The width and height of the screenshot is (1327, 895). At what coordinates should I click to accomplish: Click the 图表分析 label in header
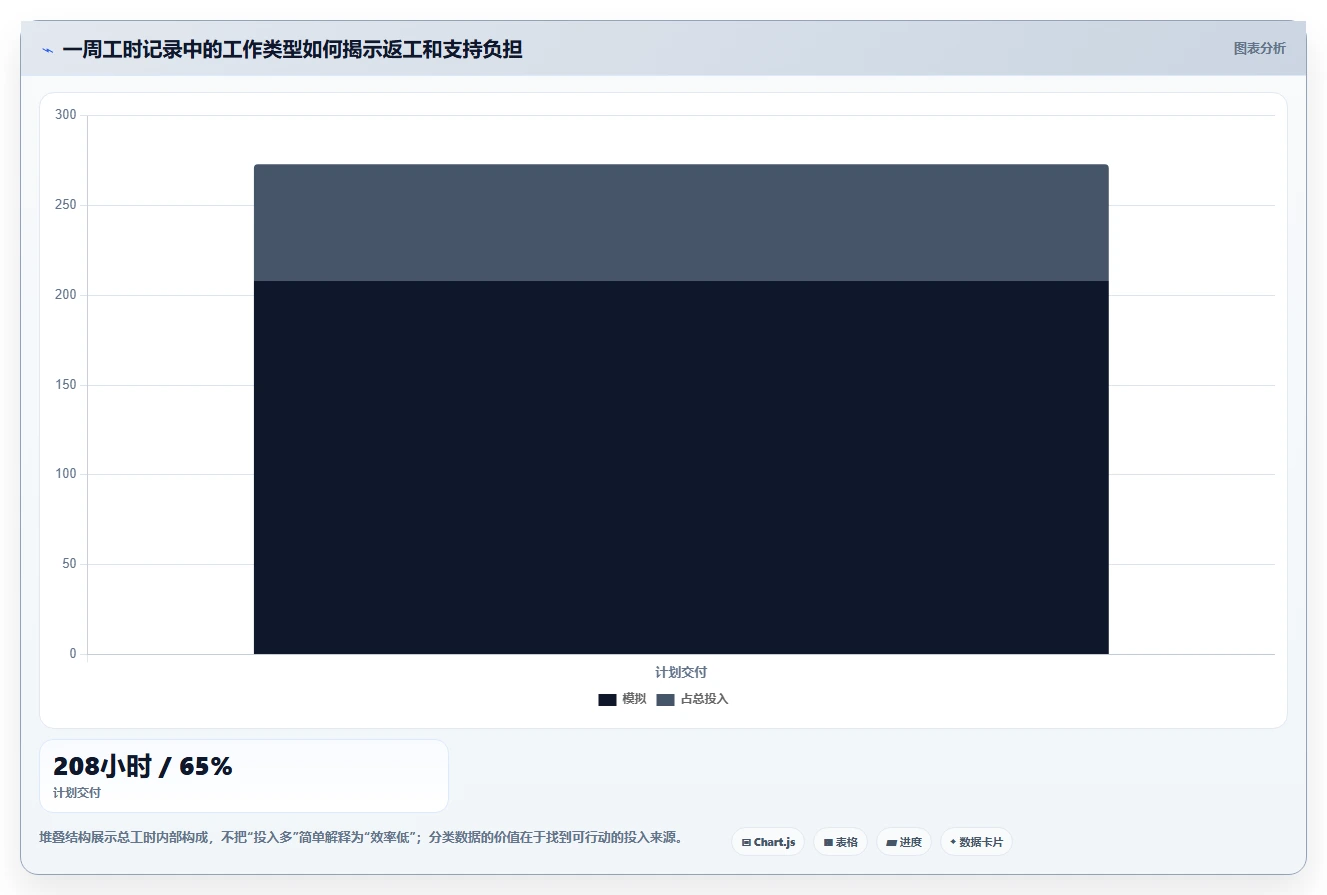pos(1259,48)
